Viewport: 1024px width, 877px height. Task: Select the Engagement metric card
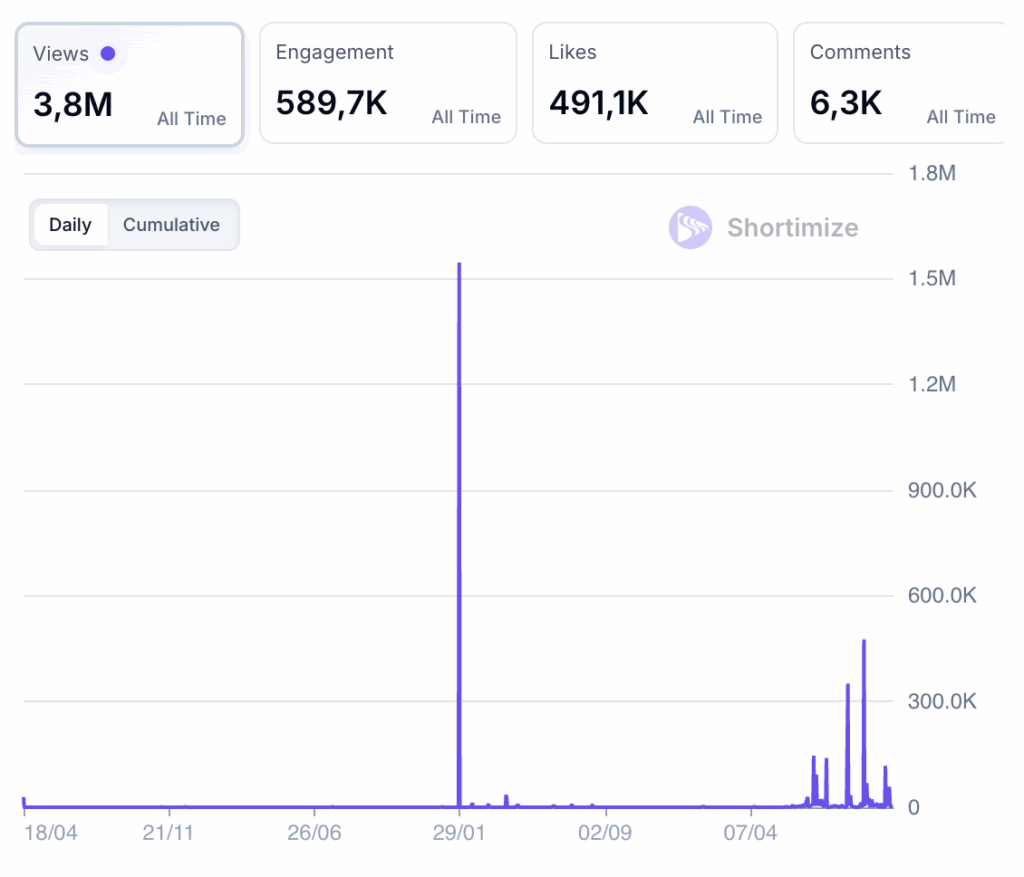[x=387, y=83]
